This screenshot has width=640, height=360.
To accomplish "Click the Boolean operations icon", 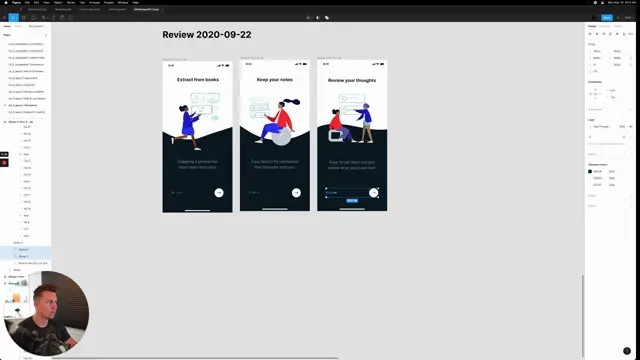I will pyautogui.click(x=327, y=18).
